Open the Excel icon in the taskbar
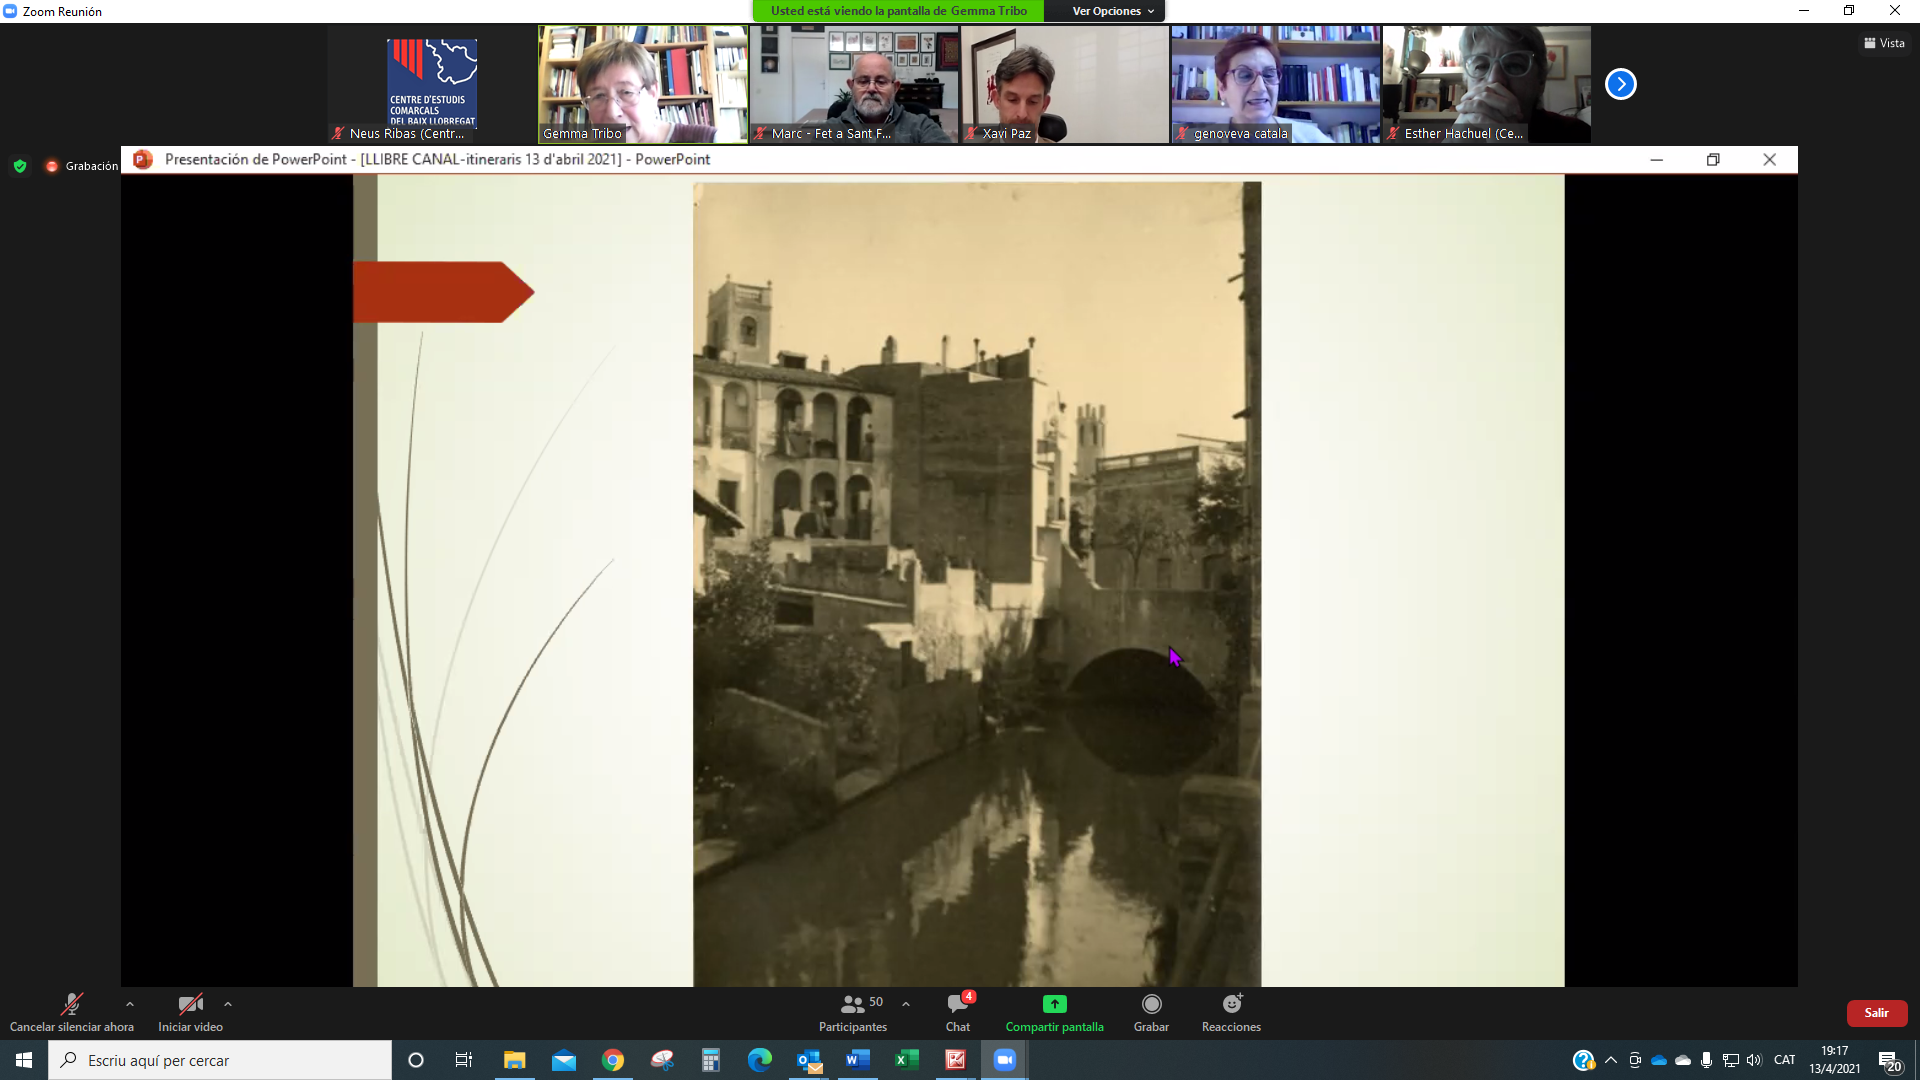 (906, 1060)
